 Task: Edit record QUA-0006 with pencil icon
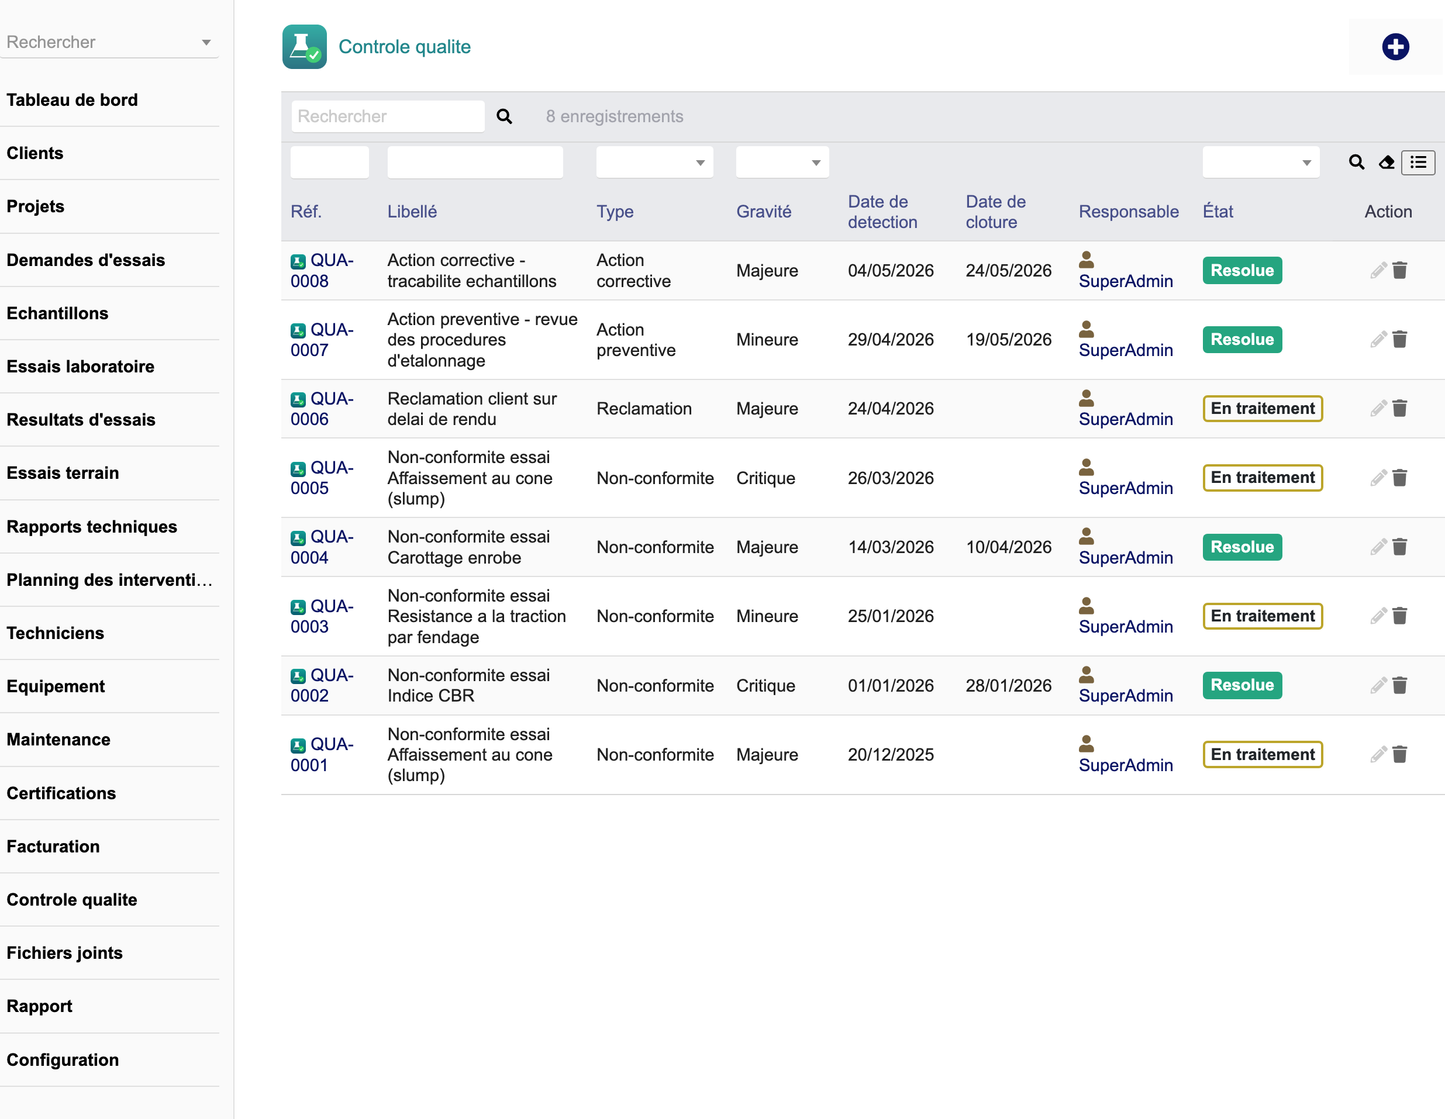[x=1378, y=408]
